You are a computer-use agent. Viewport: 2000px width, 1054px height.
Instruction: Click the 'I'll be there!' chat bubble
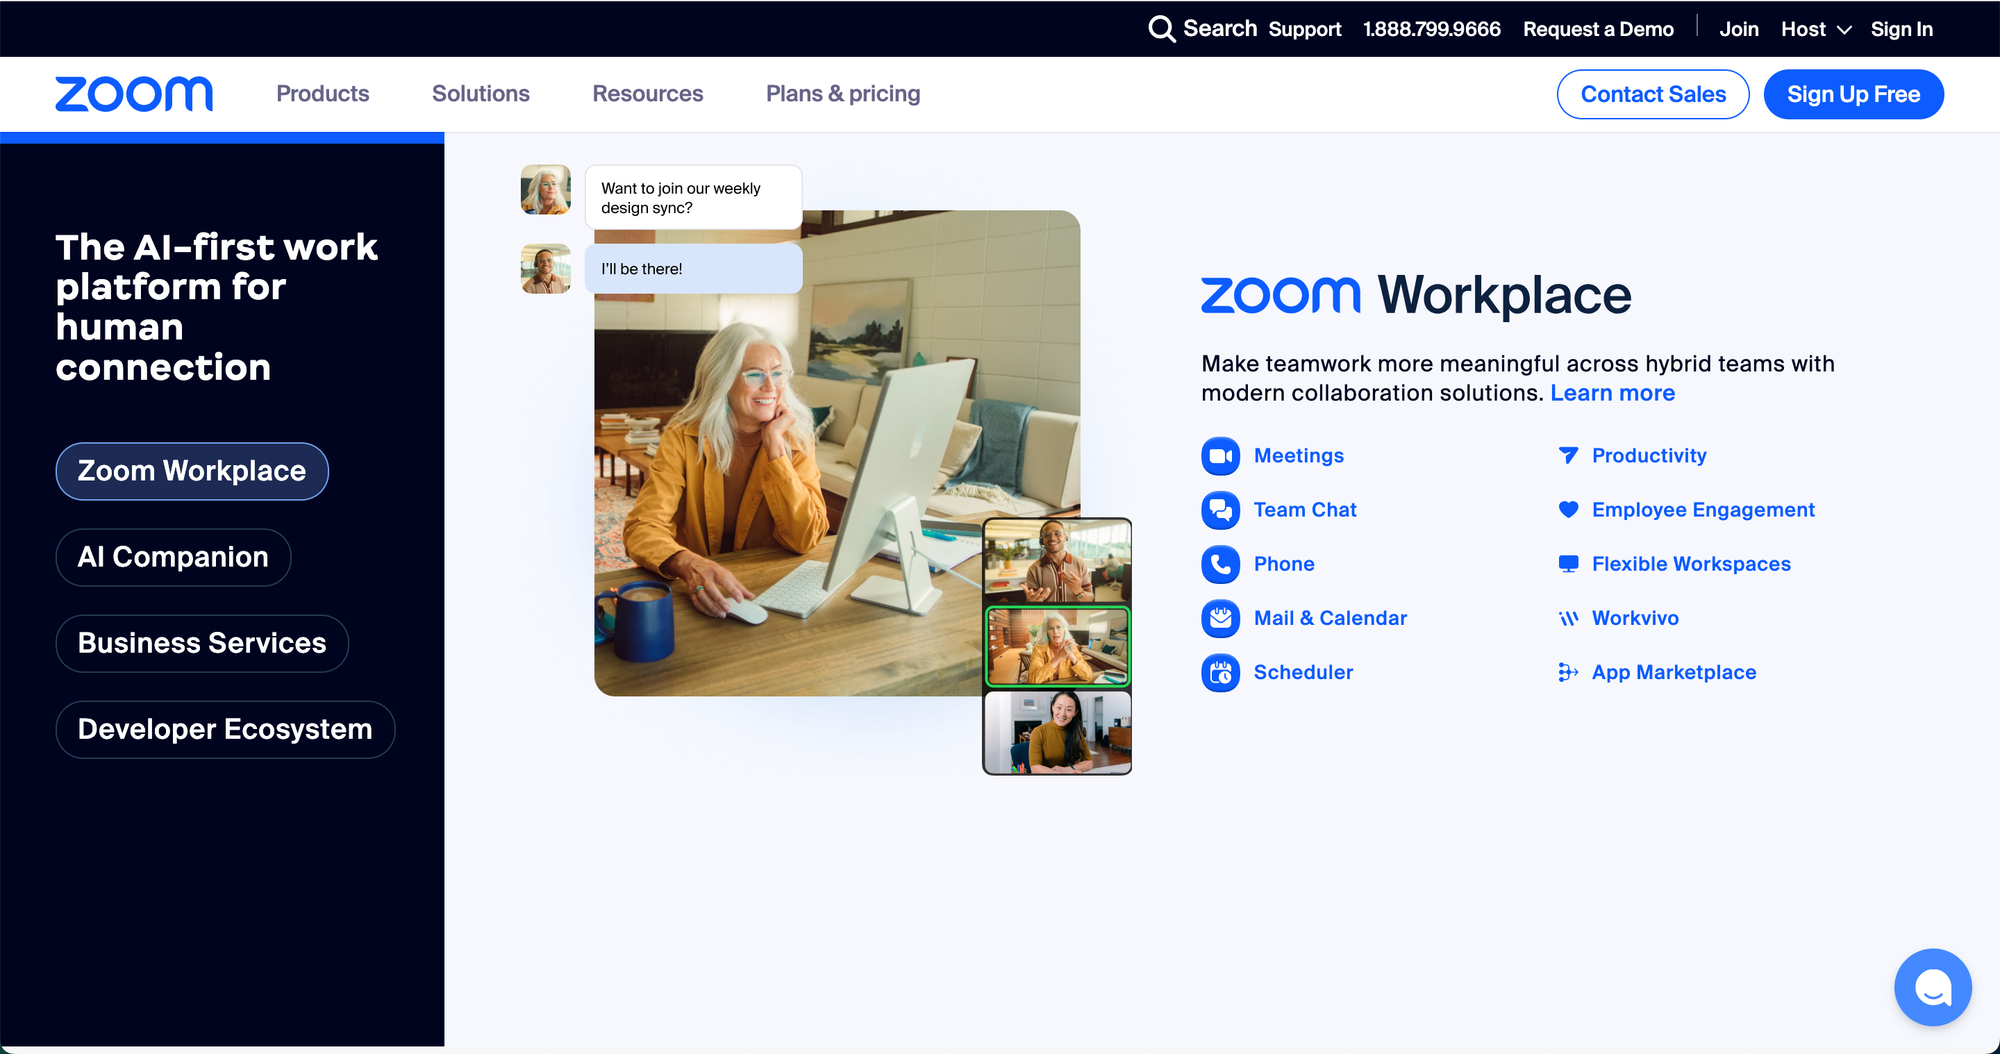tap(693, 269)
